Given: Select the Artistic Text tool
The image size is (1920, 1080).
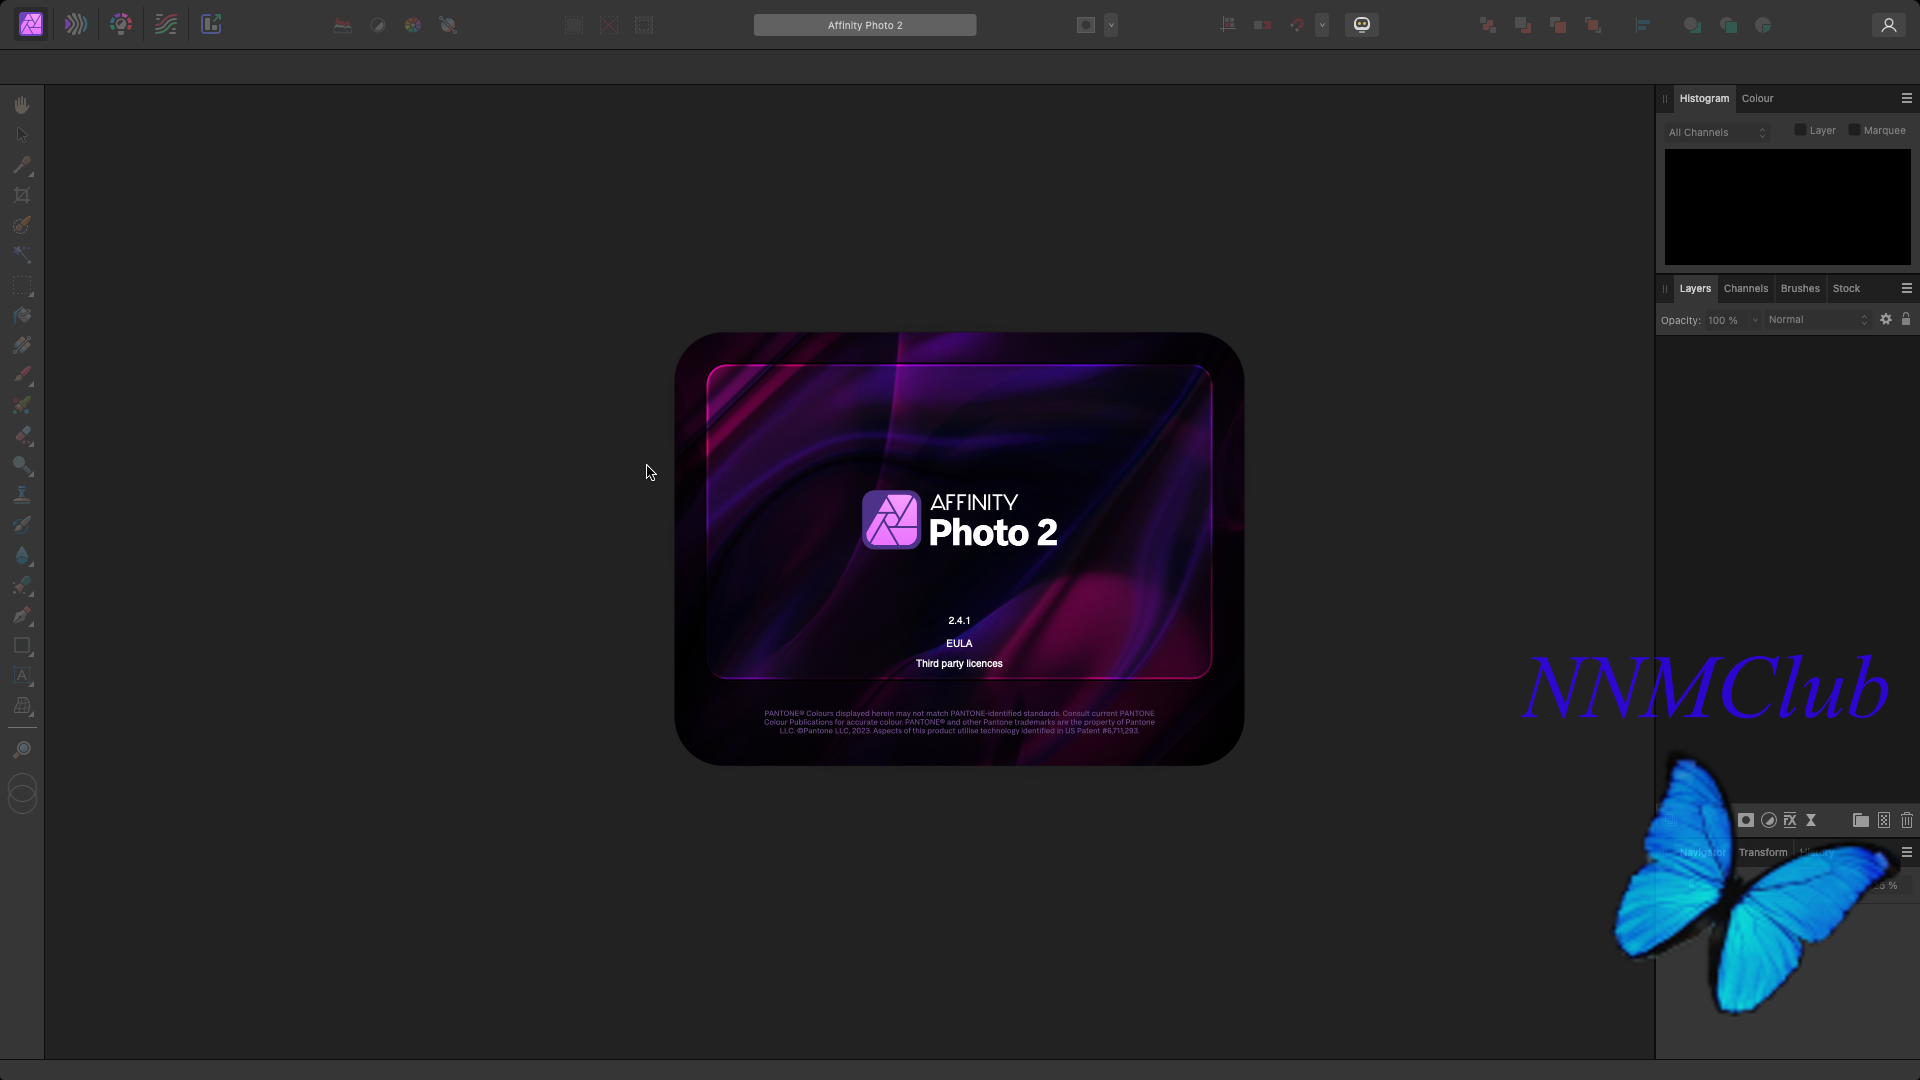Looking at the screenshot, I should (x=22, y=676).
